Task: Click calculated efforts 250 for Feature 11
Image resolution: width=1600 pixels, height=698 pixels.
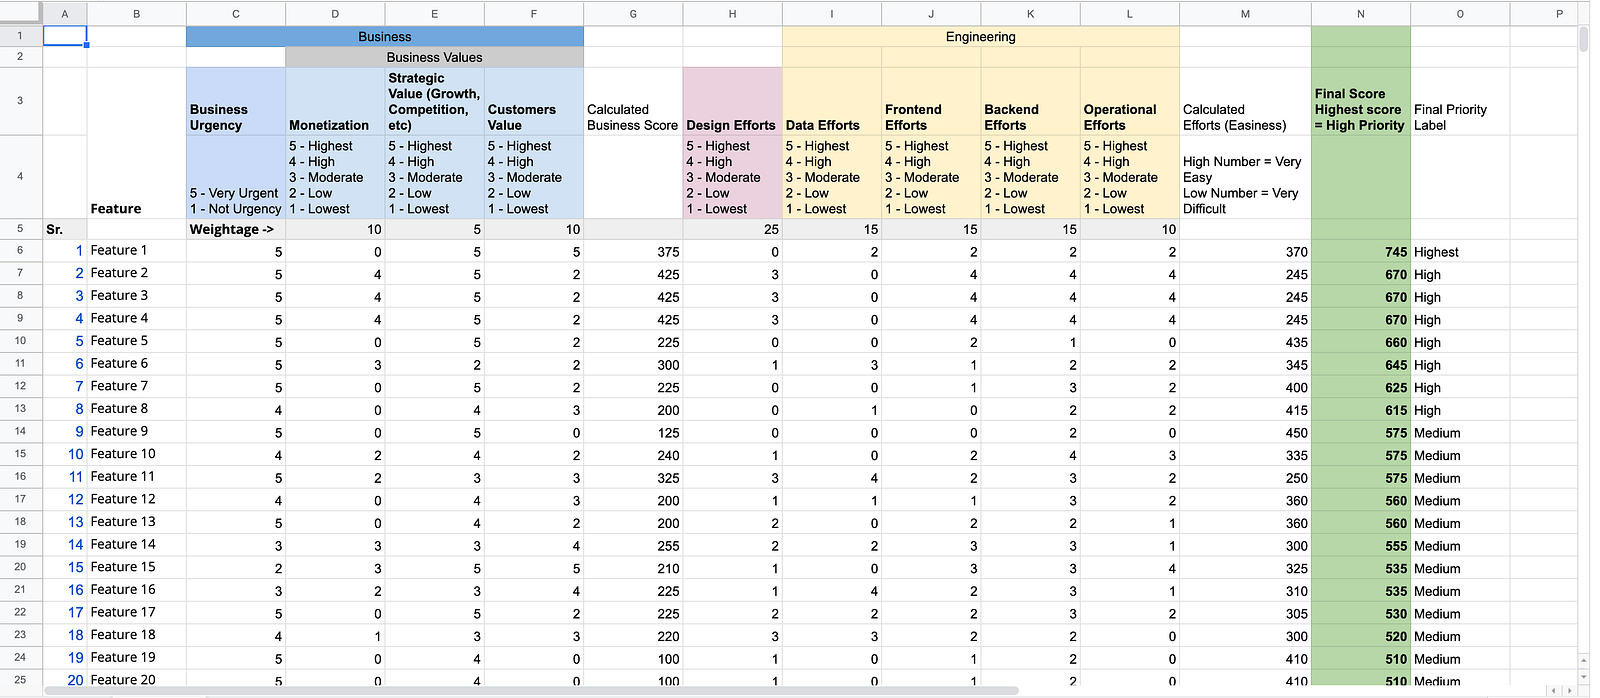Action: pos(1245,478)
